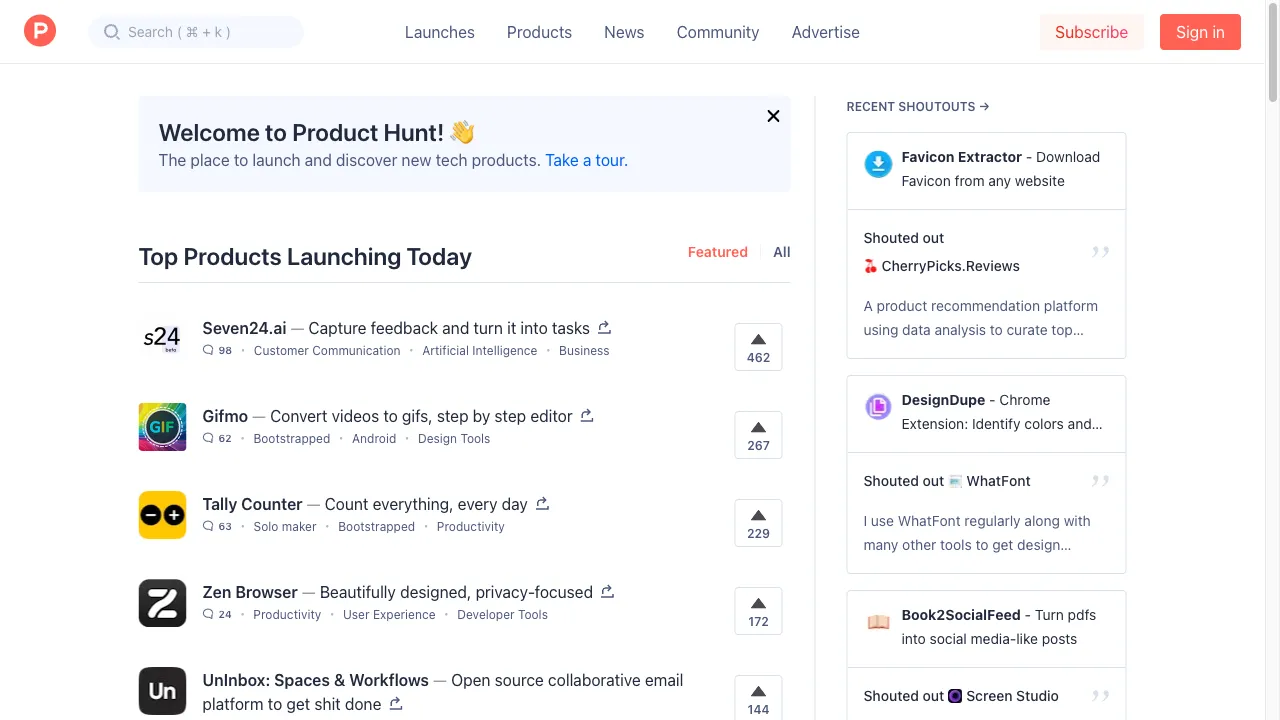1280x720 pixels.
Task: Open the Design Tools topic tag
Action: [454, 439]
